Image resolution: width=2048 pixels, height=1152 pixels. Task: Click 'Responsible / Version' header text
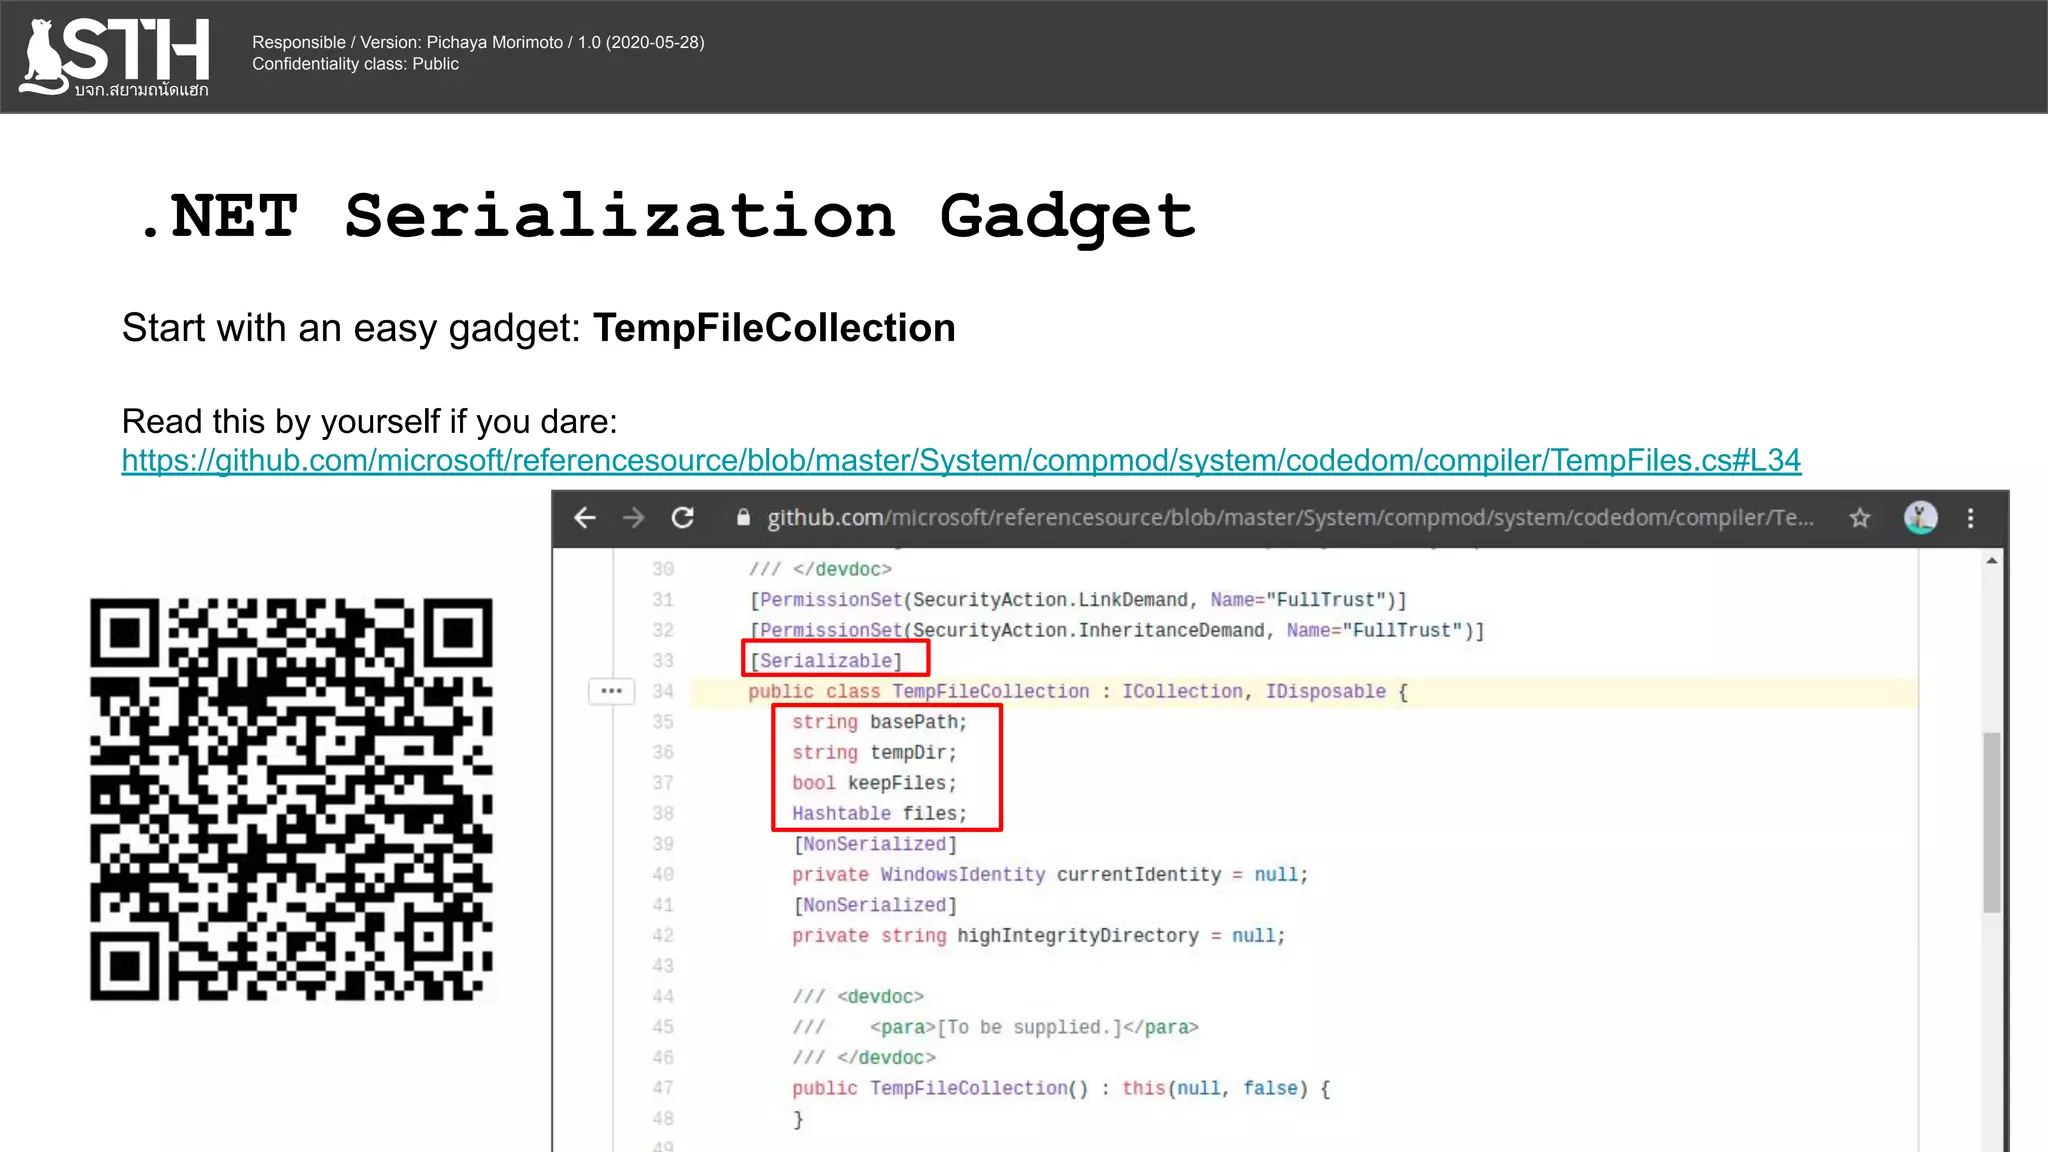[x=478, y=42]
